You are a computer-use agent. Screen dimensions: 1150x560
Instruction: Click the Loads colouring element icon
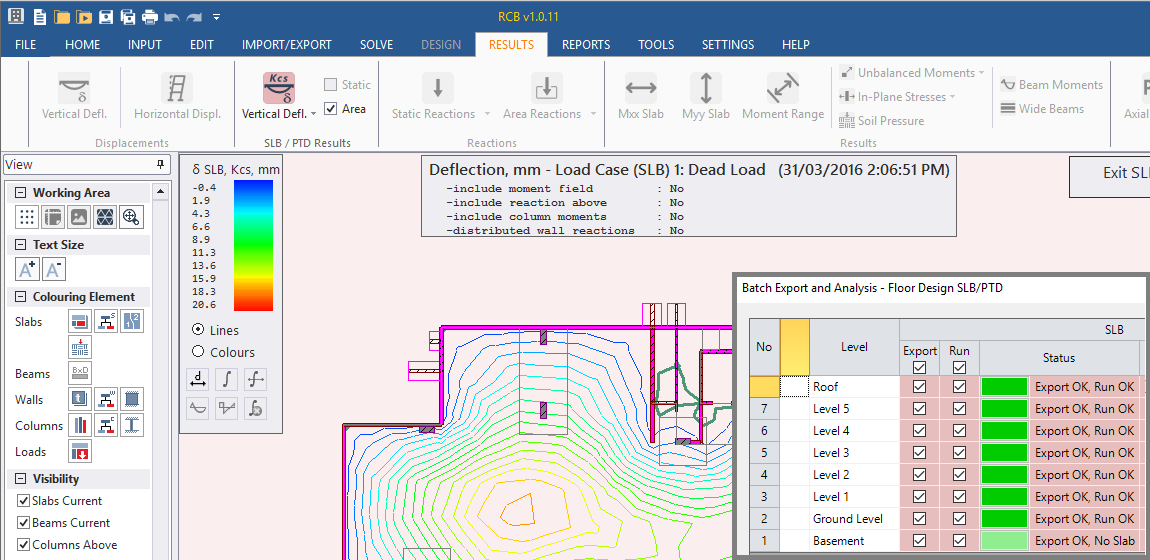[x=79, y=451]
